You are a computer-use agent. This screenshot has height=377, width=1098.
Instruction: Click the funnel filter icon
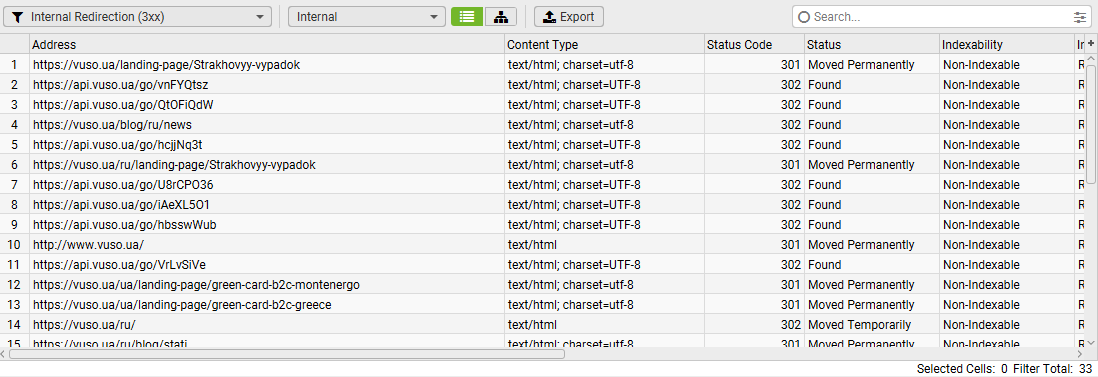pyautogui.click(x=18, y=17)
